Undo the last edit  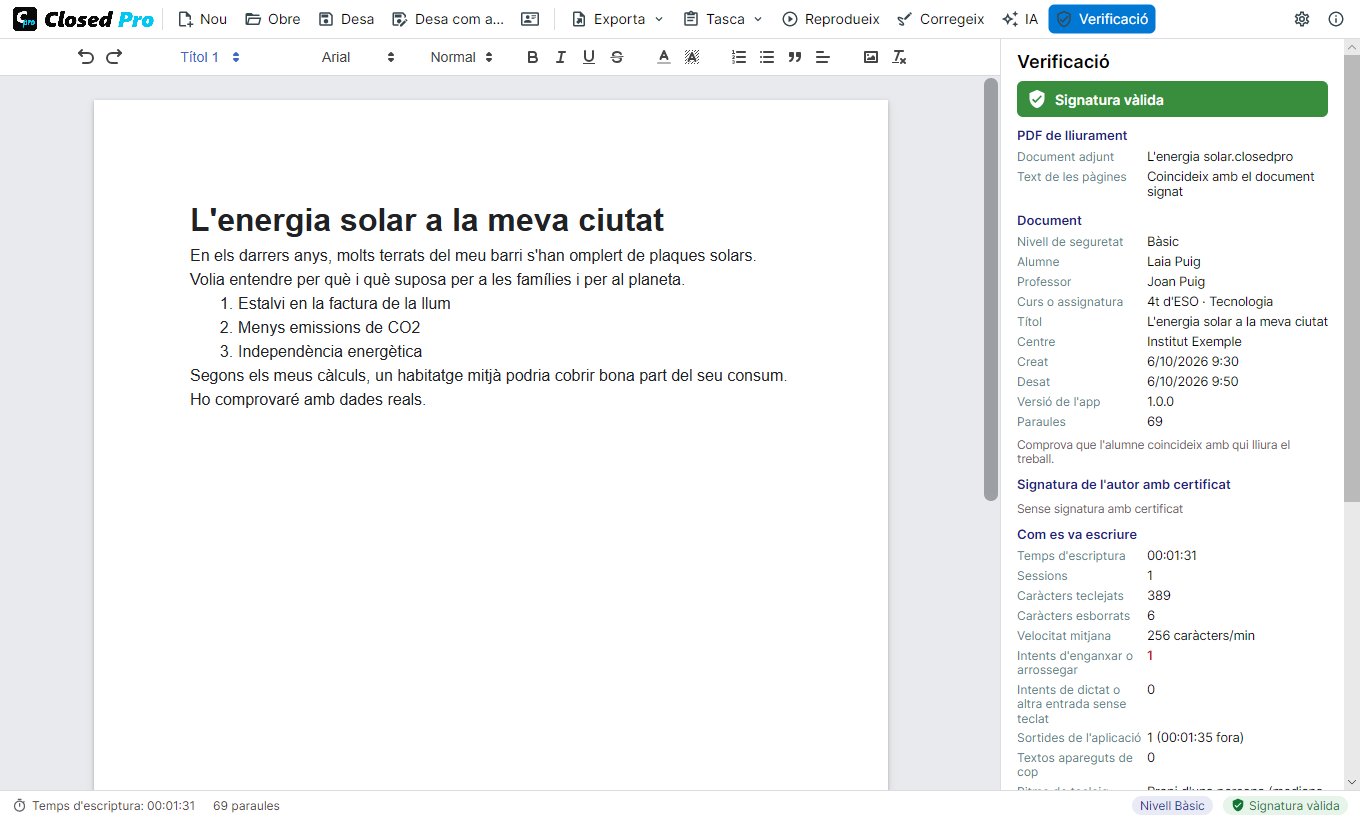click(86, 57)
